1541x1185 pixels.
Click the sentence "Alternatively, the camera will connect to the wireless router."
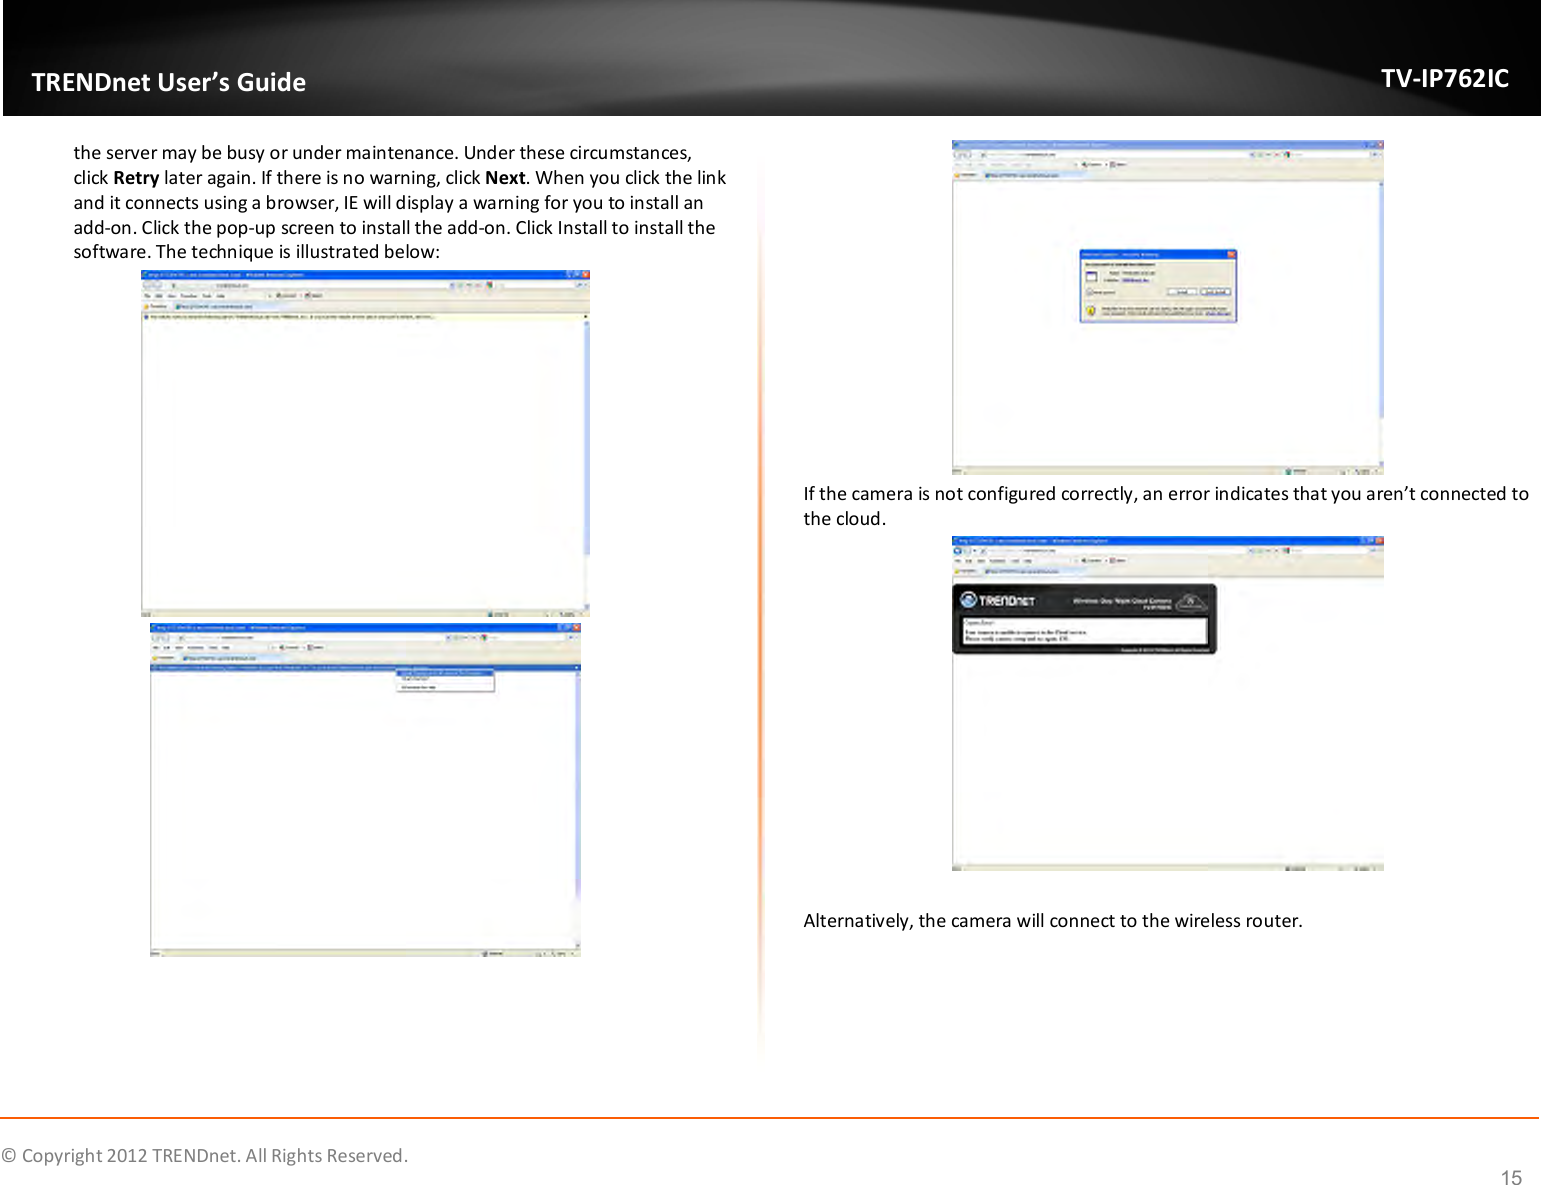click(x=1053, y=920)
